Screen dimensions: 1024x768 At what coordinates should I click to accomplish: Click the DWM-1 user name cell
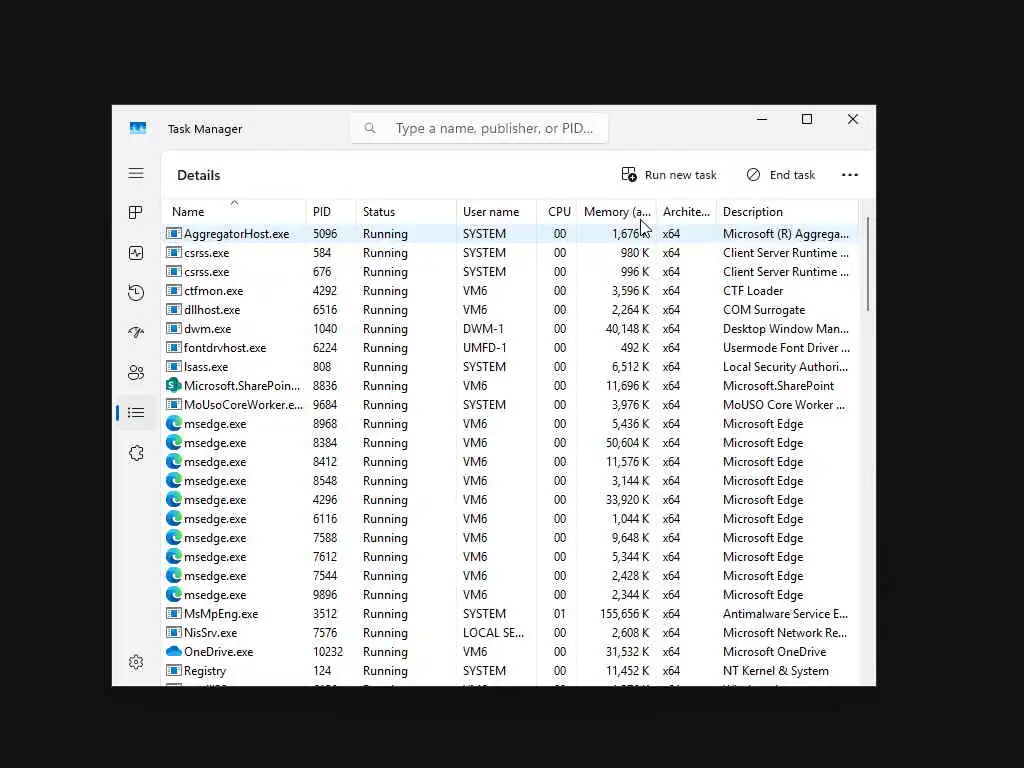[485, 328]
